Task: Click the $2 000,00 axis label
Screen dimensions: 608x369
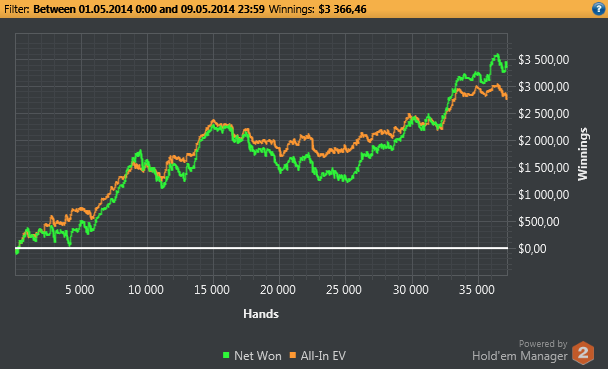Action: click(544, 141)
